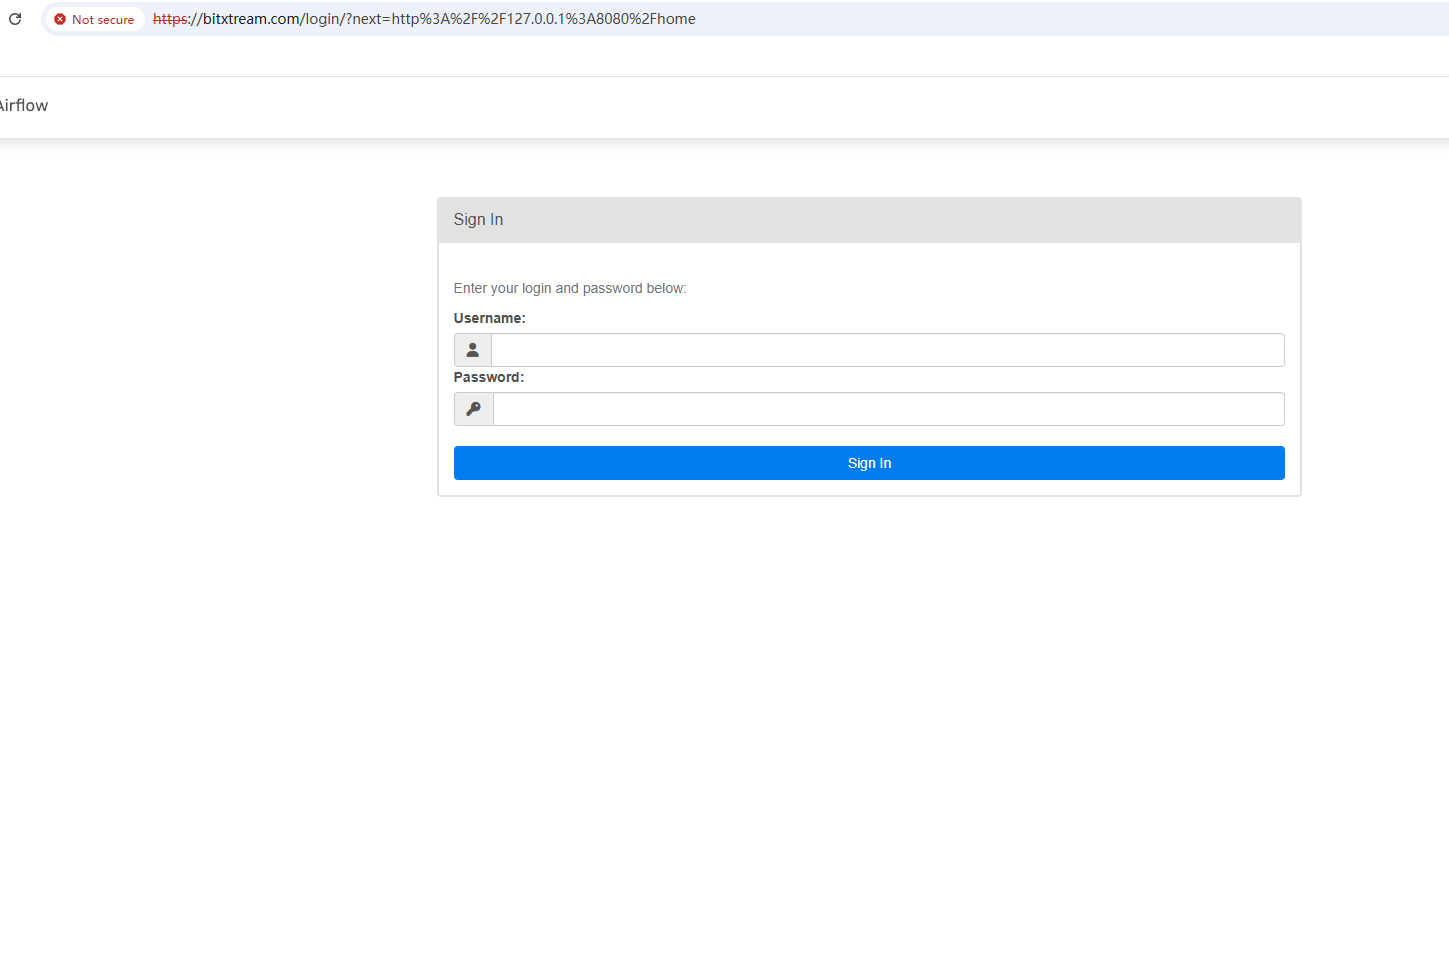Click the person icon beside Username field

[x=473, y=350]
